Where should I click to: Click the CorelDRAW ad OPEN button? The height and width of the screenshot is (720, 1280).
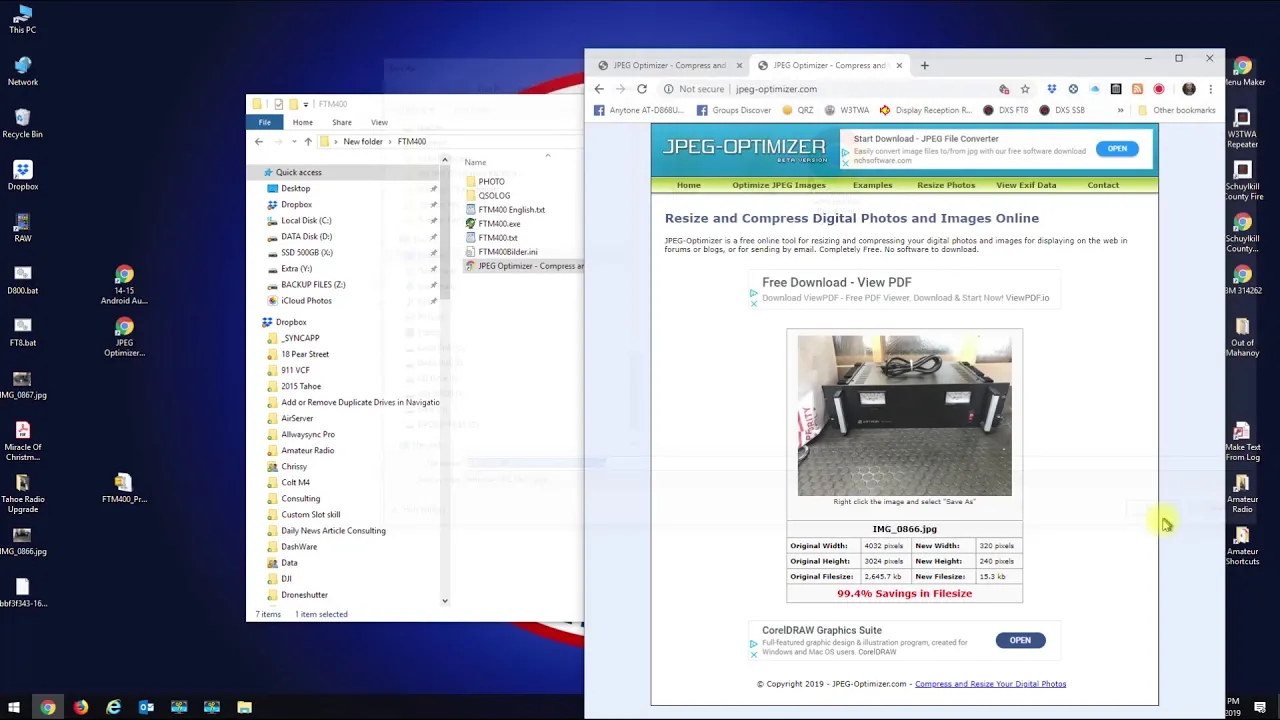pyautogui.click(x=1020, y=640)
